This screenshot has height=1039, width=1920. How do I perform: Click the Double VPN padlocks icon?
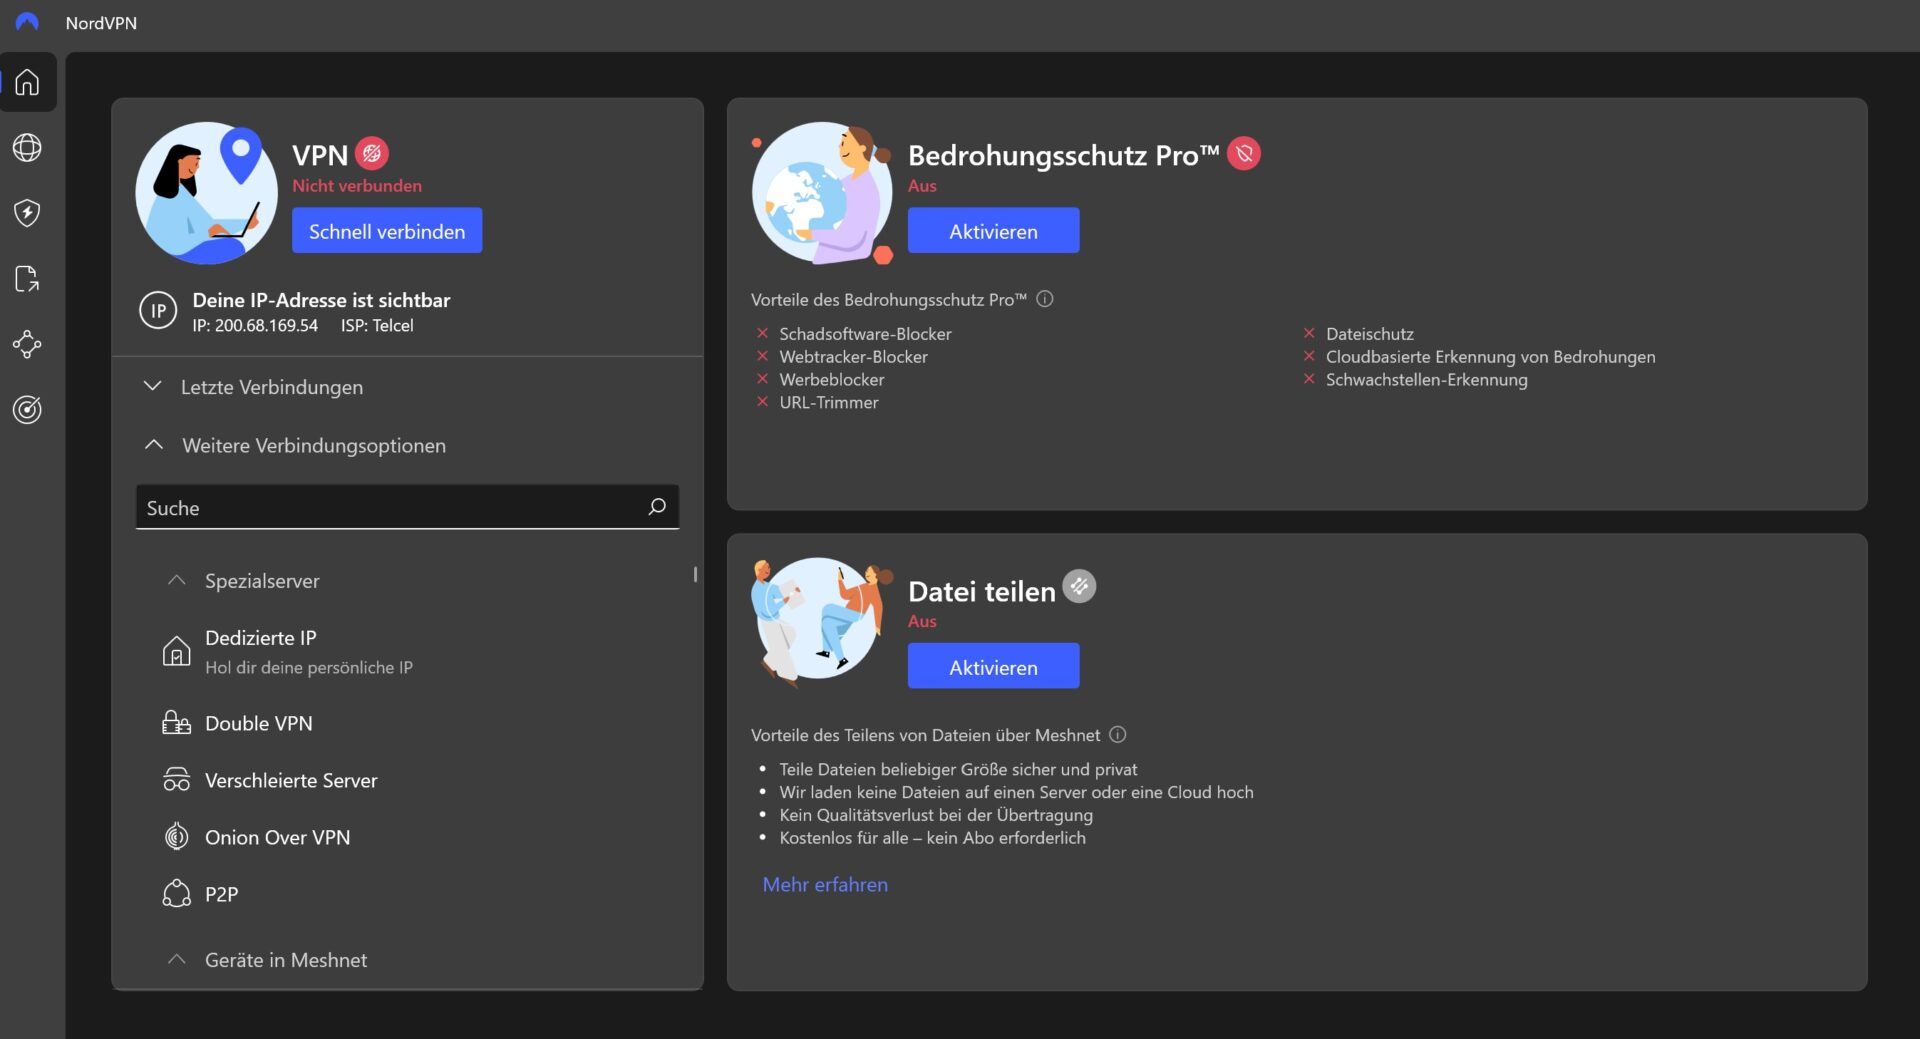click(176, 723)
